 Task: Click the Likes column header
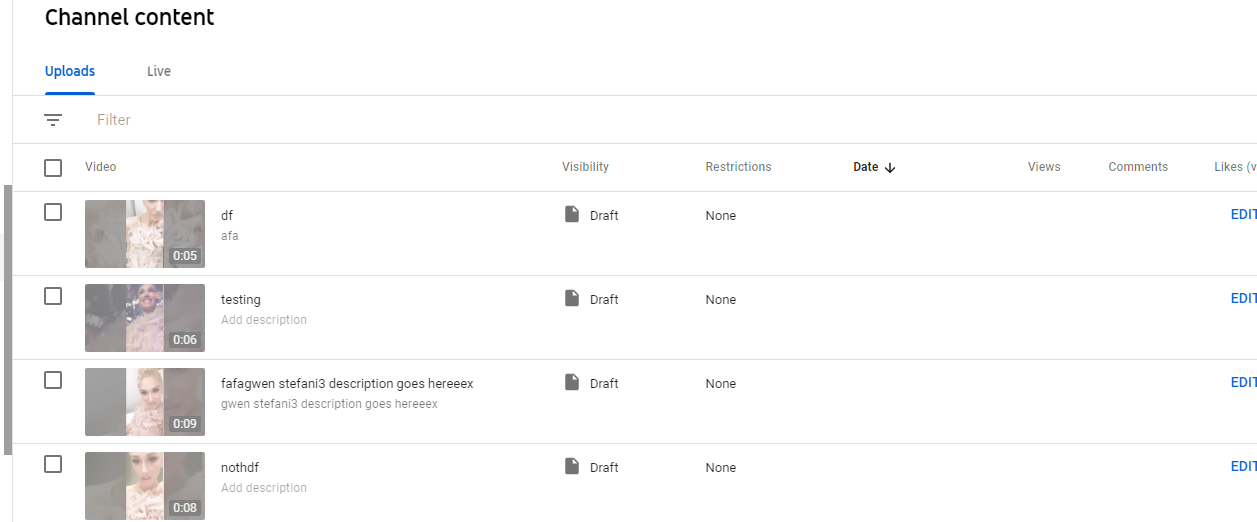[x=1235, y=167]
